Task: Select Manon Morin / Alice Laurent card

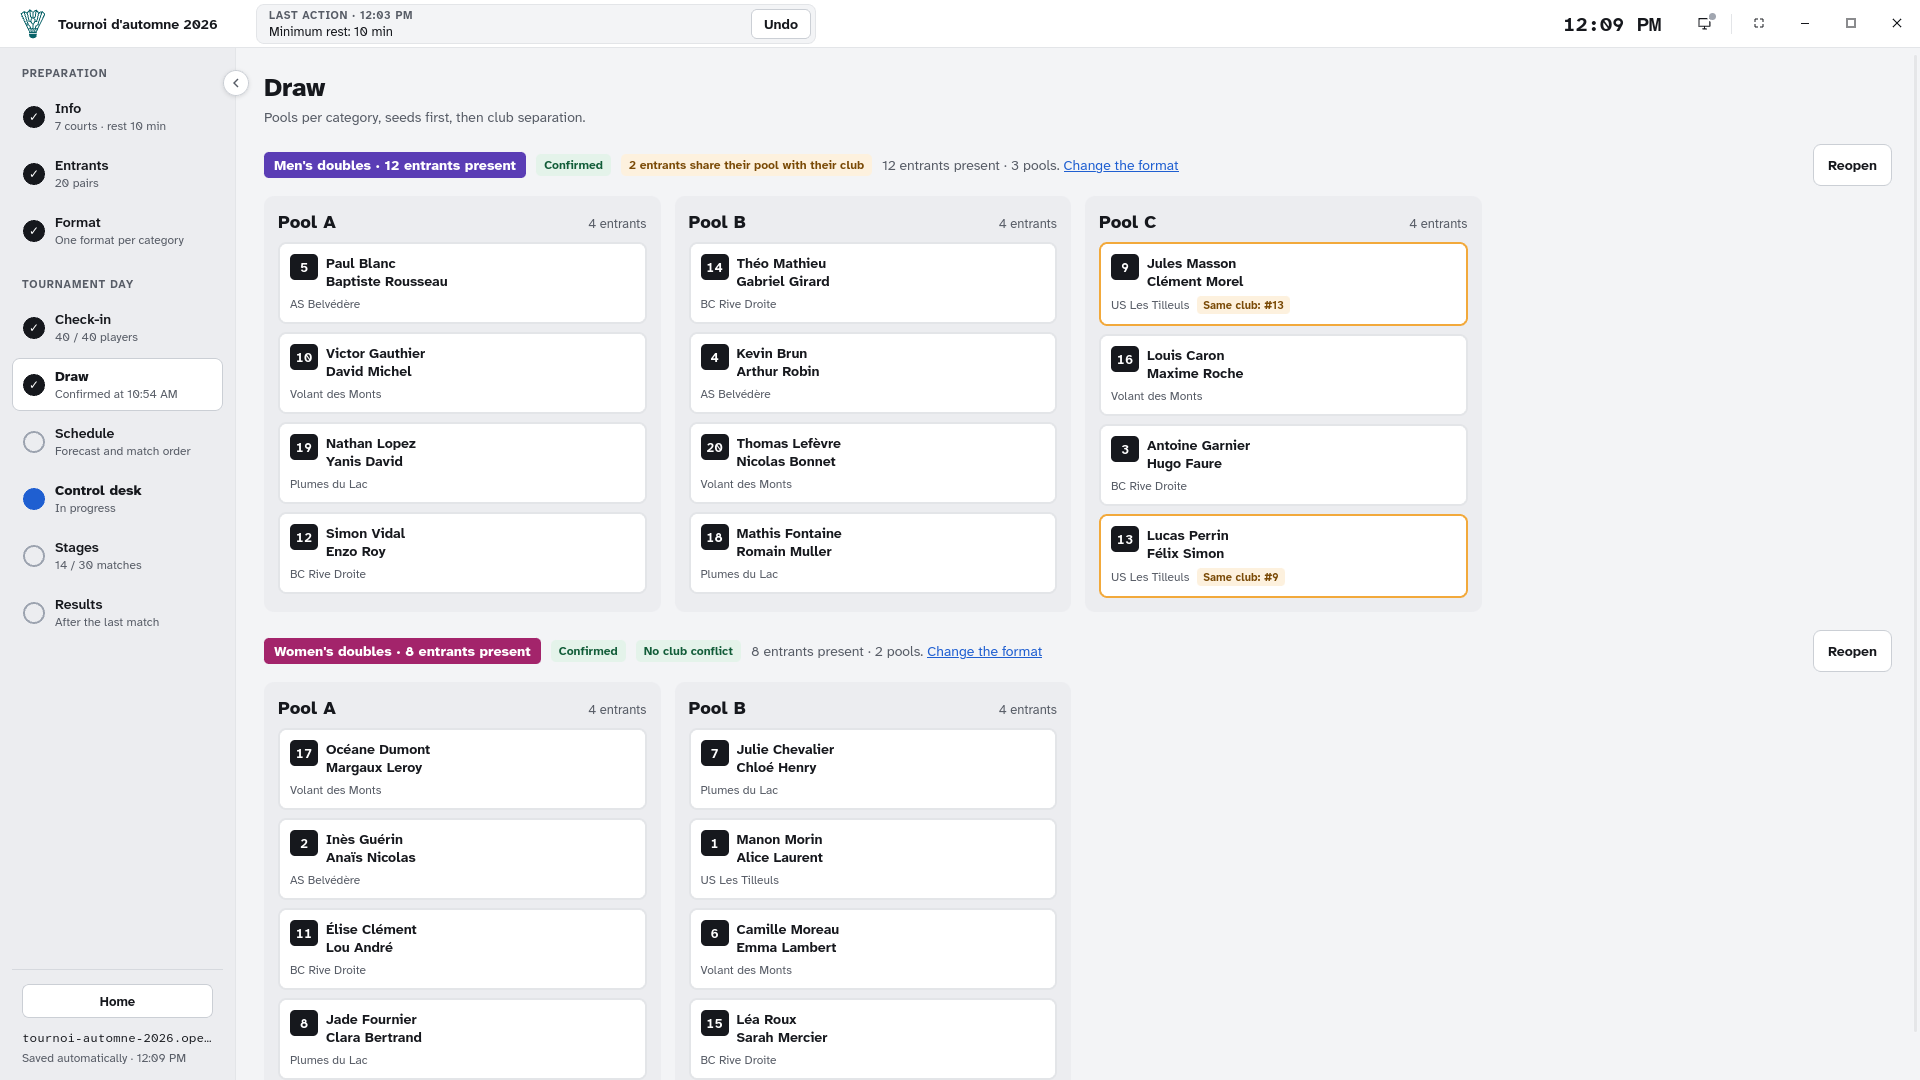Action: coord(873,859)
